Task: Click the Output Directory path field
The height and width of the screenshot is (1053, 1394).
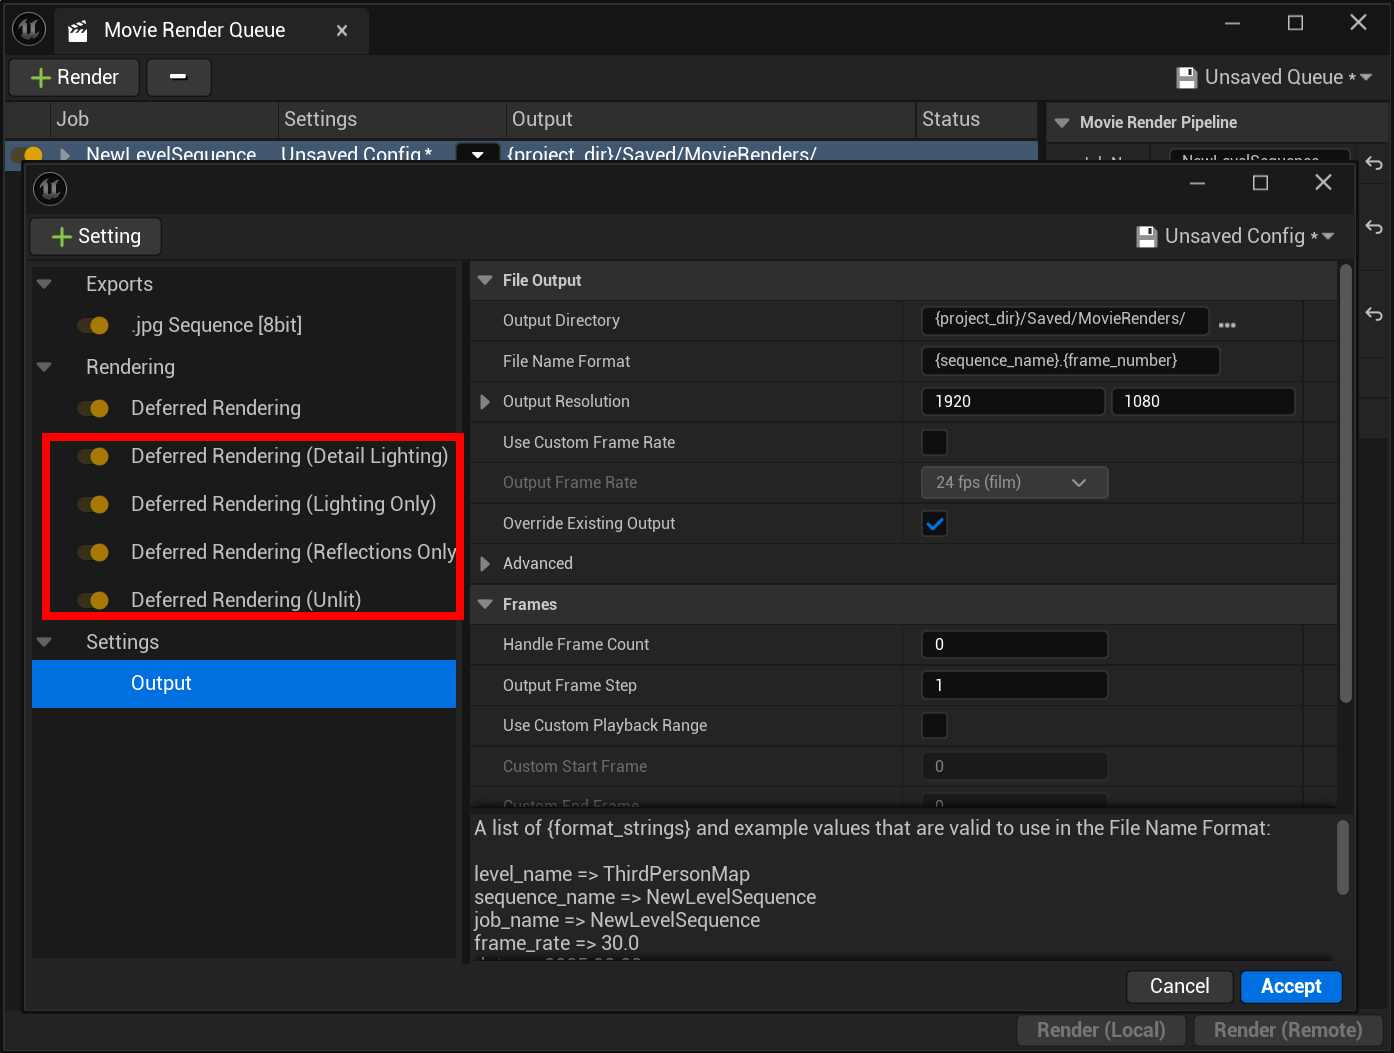Action: (1064, 320)
